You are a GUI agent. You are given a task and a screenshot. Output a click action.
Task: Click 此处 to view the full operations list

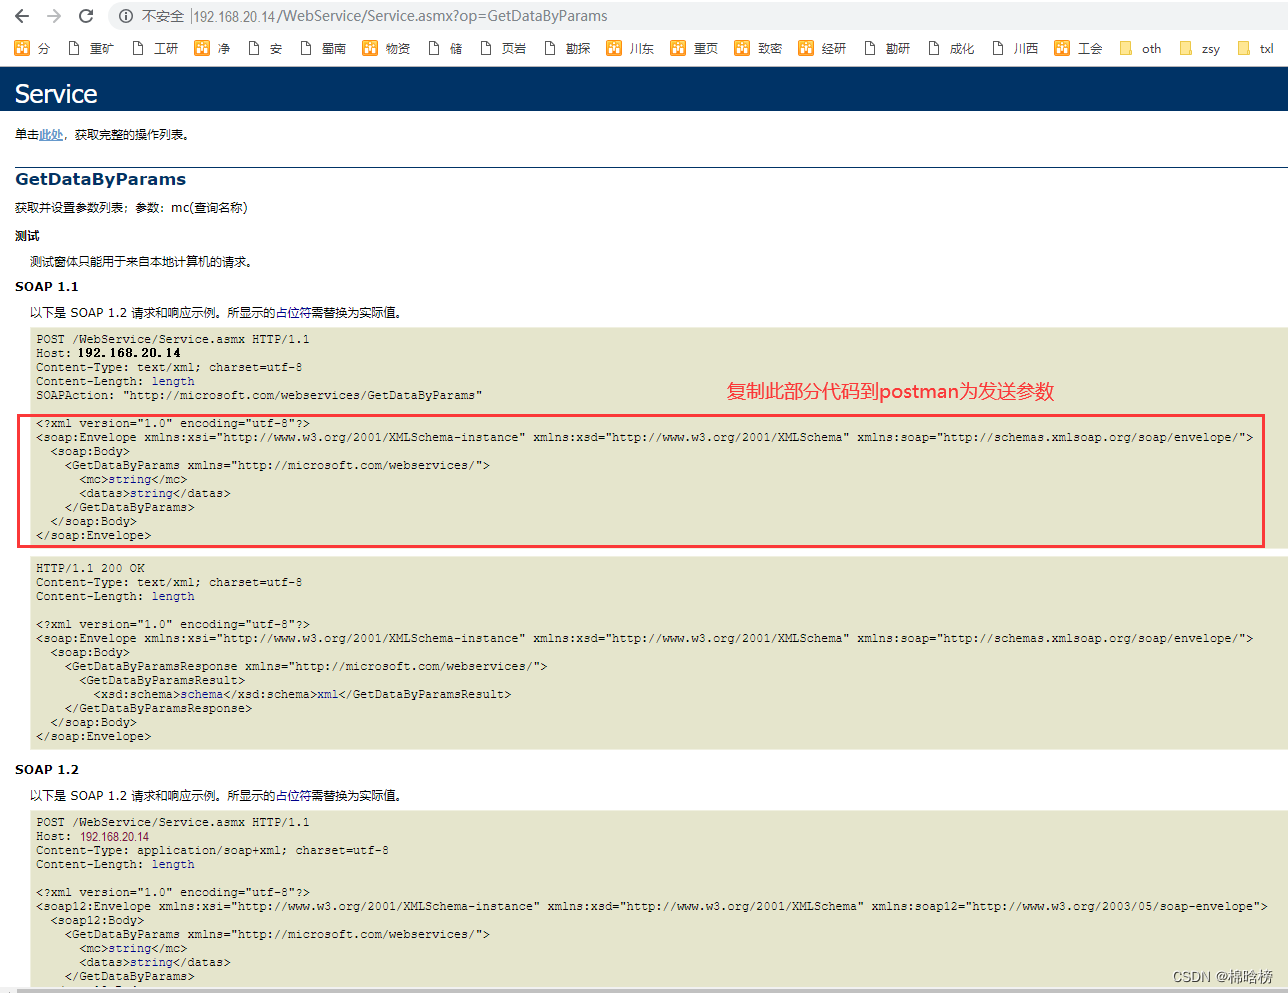click(x=51, y=133)
